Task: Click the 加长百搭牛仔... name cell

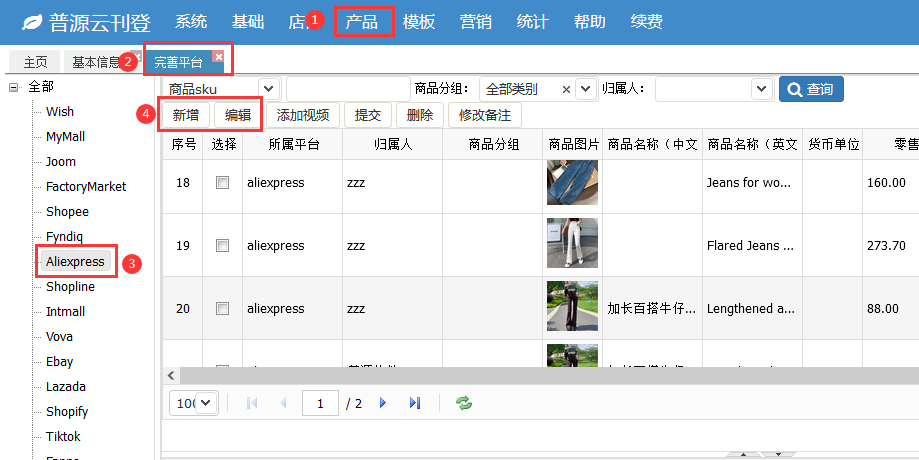Action: [x=652, y=308]
